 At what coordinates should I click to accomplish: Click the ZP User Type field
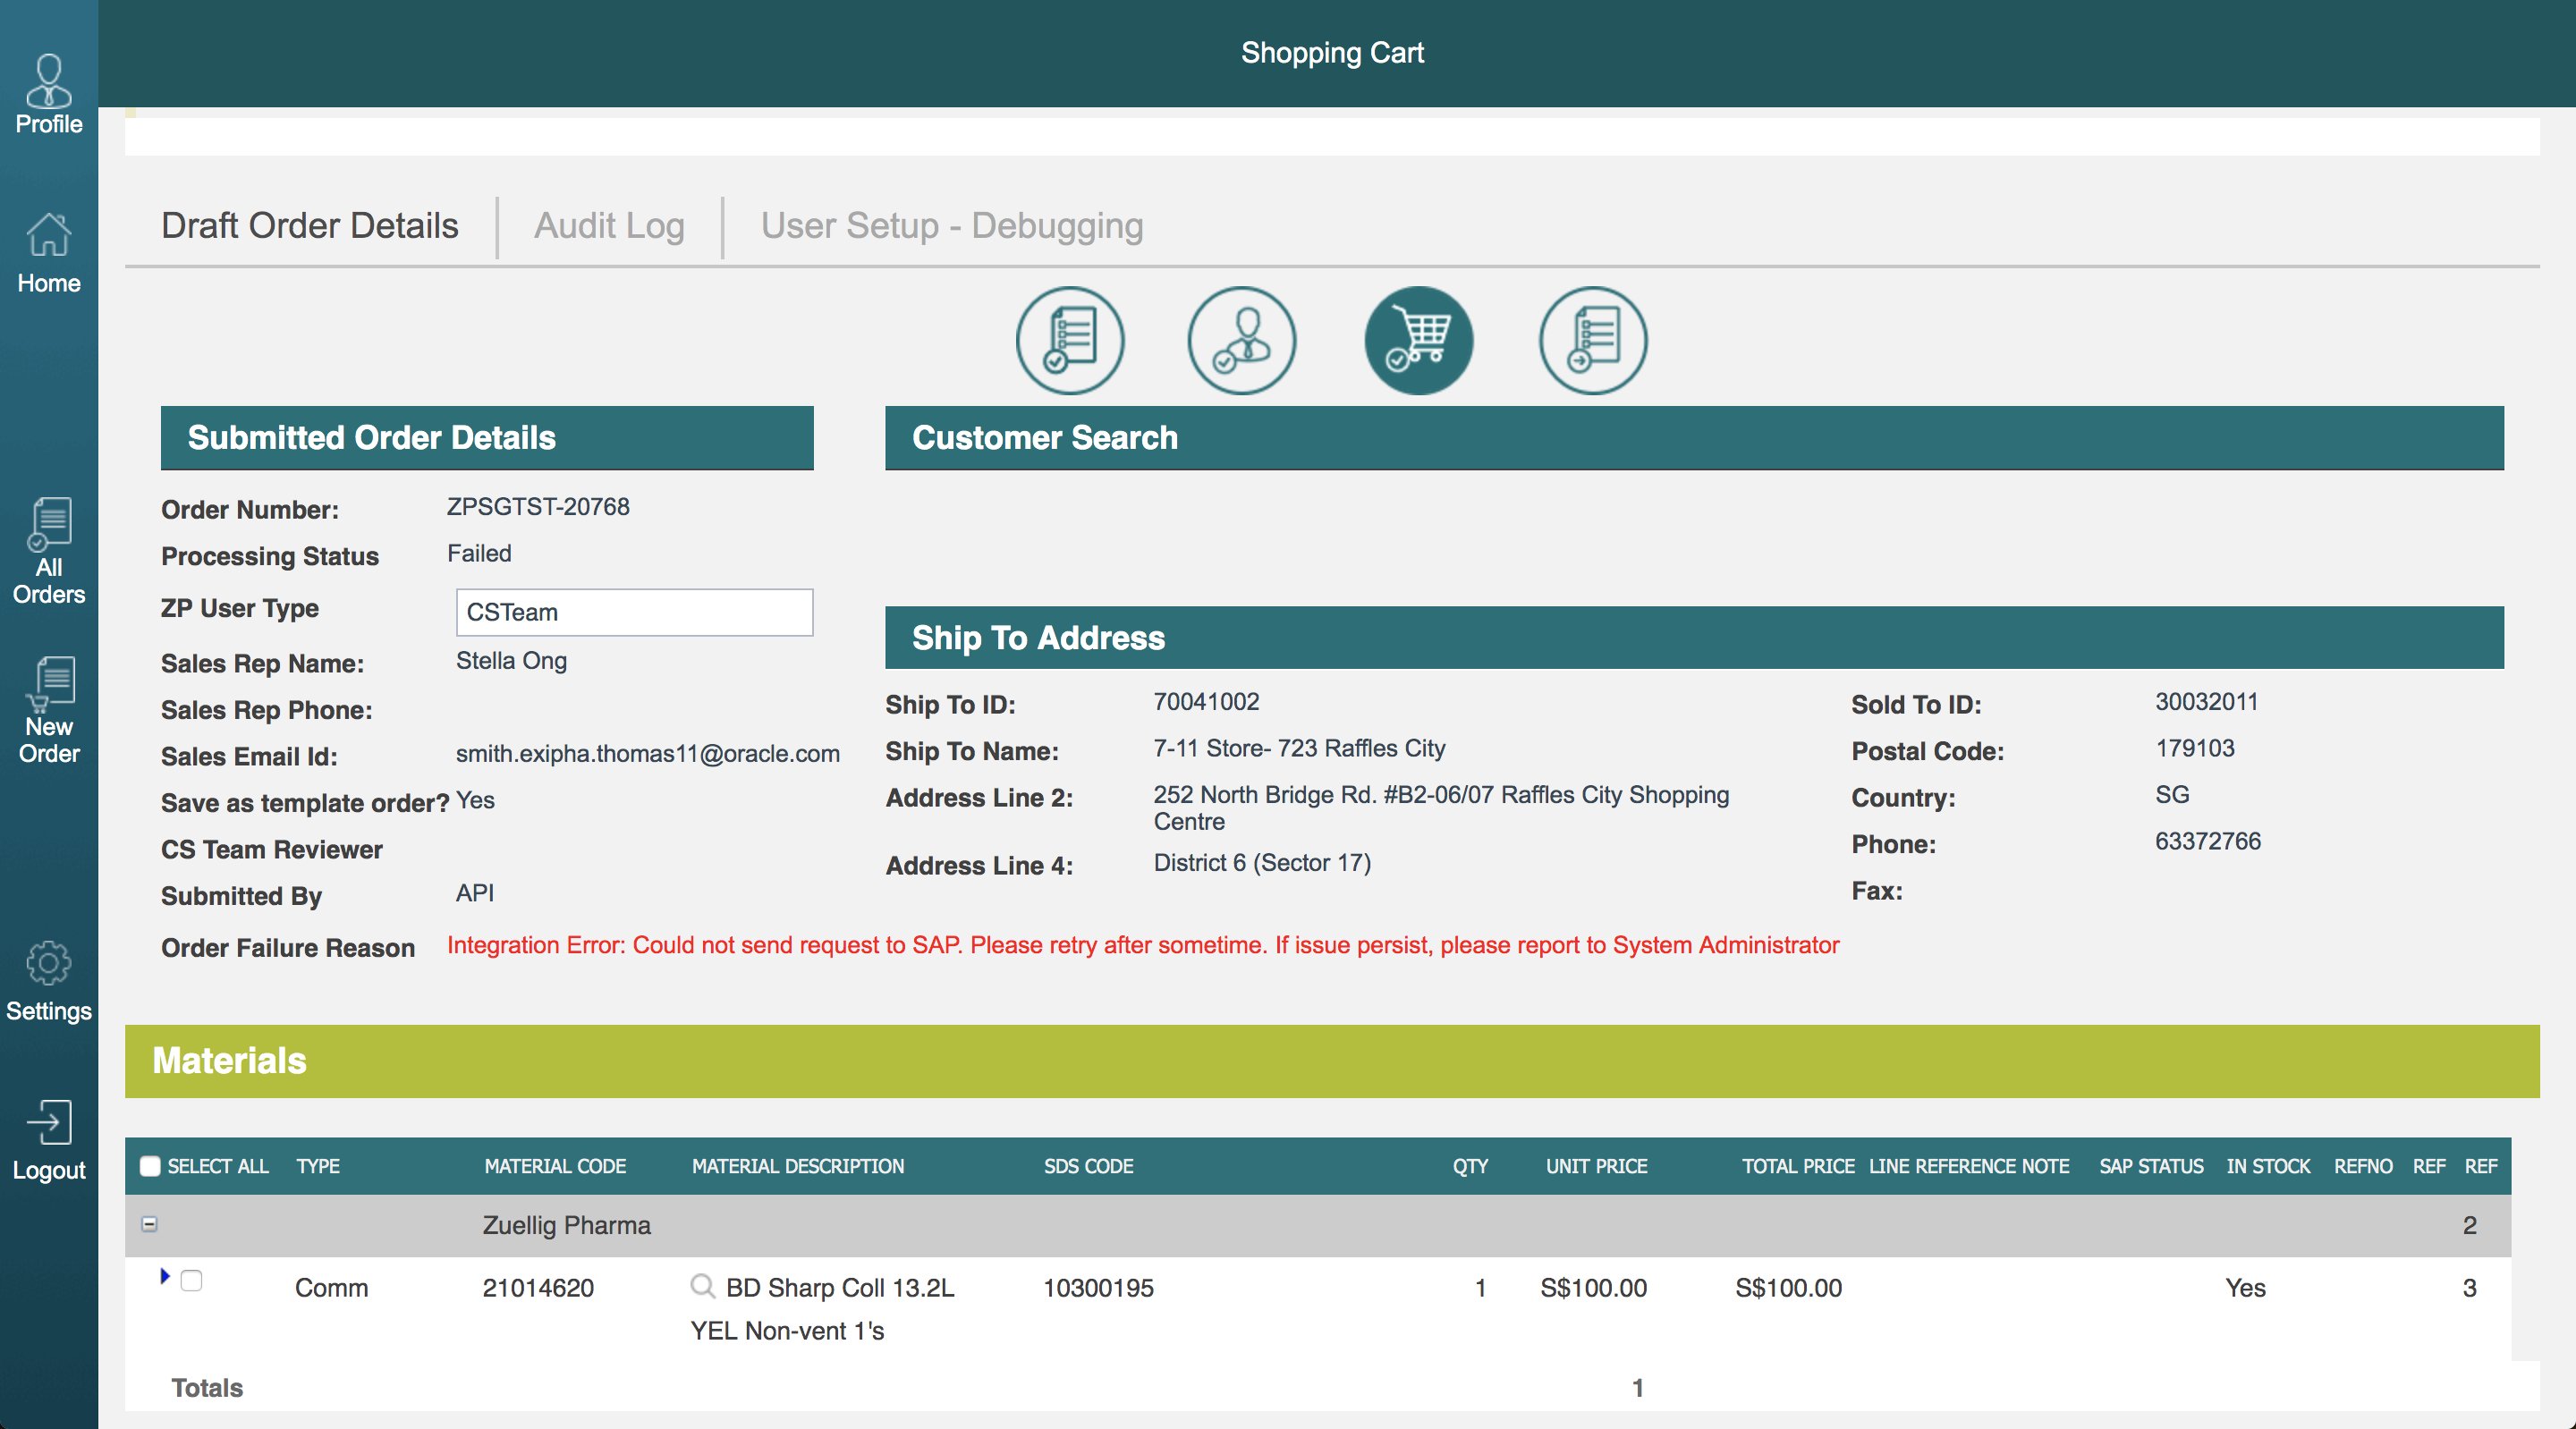[634, 612]
